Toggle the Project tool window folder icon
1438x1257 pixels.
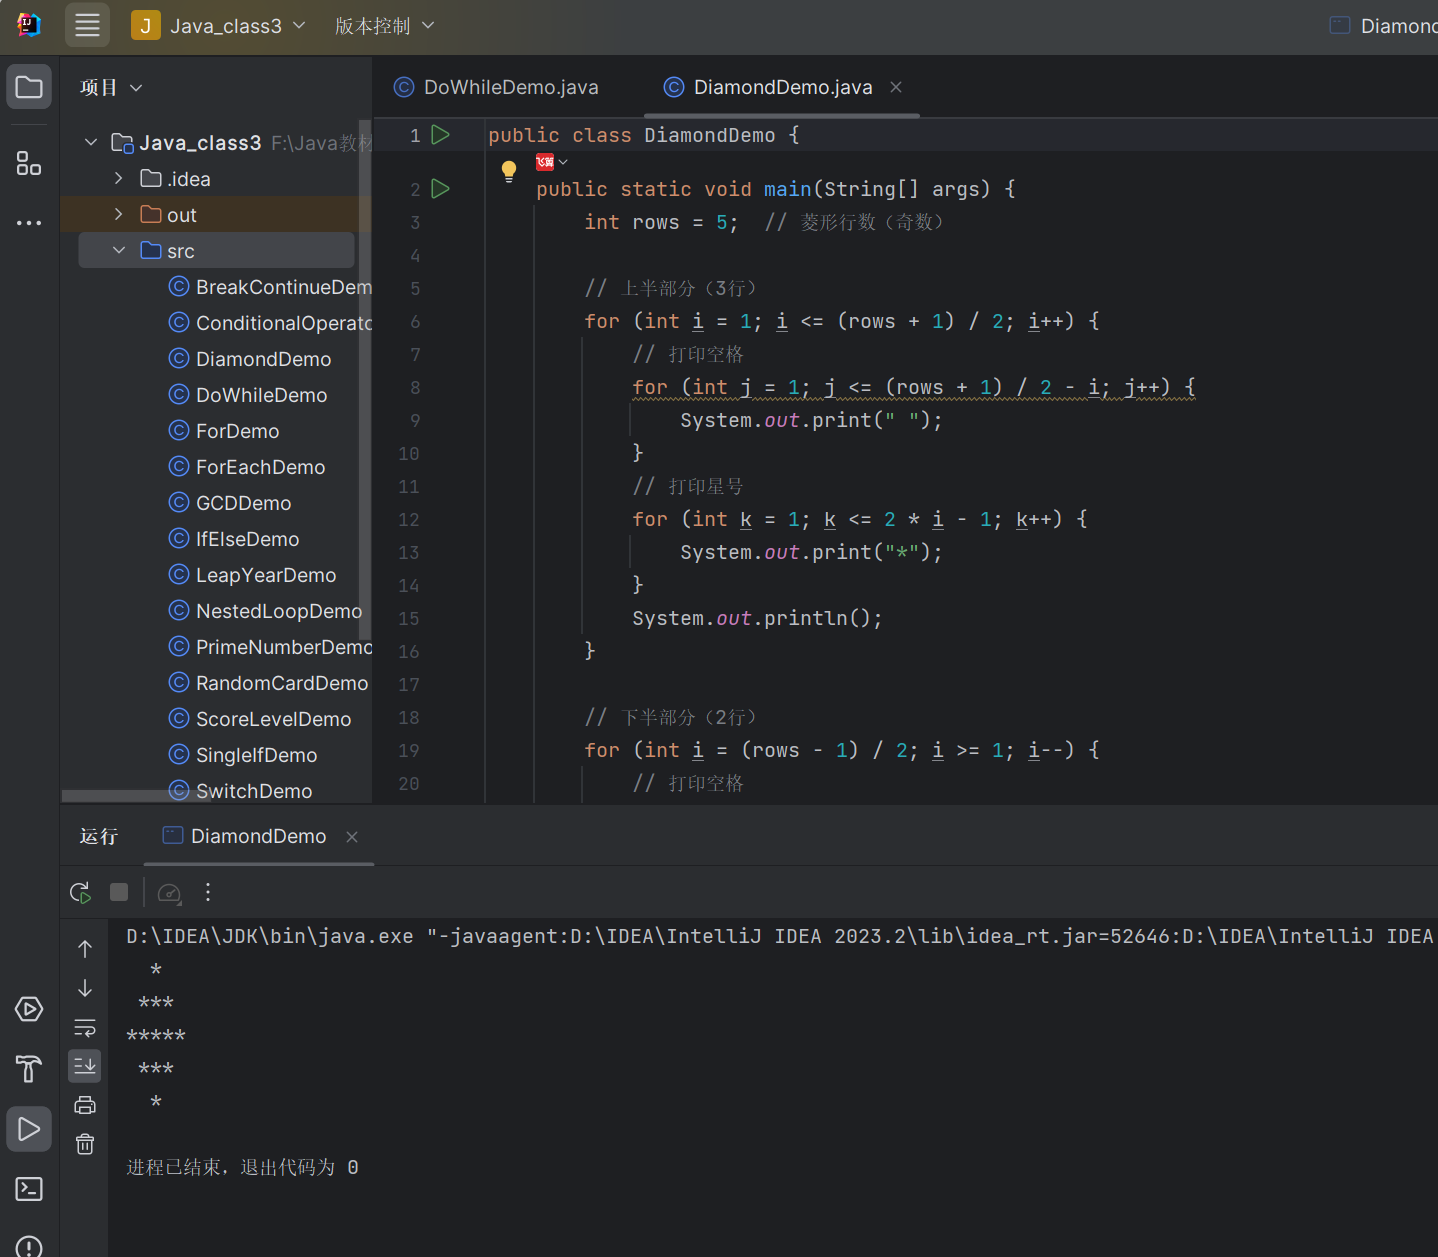pyautogui.click(x=29, y=87)
